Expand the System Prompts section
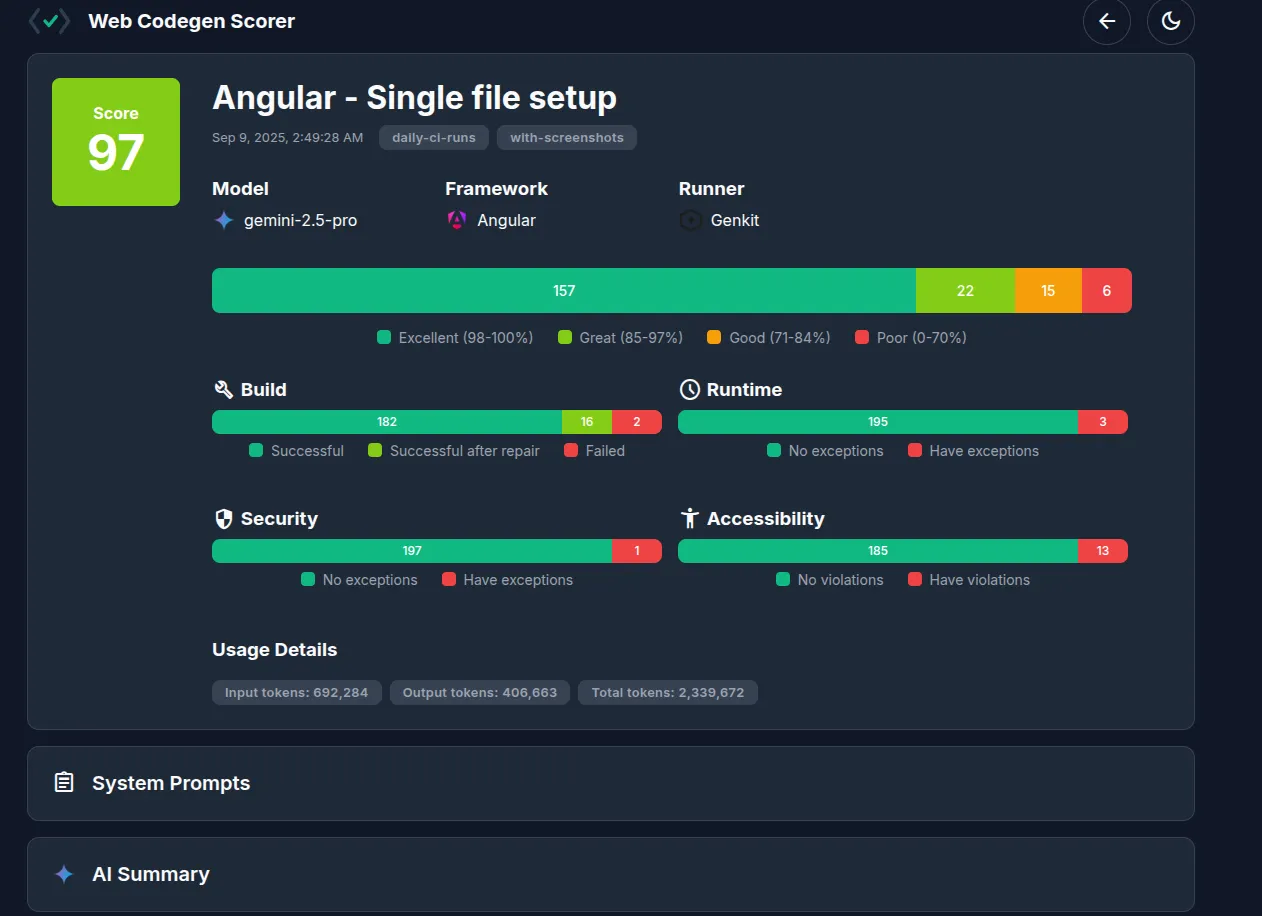Screen dimensions: 1262x916 coord(610,783)
